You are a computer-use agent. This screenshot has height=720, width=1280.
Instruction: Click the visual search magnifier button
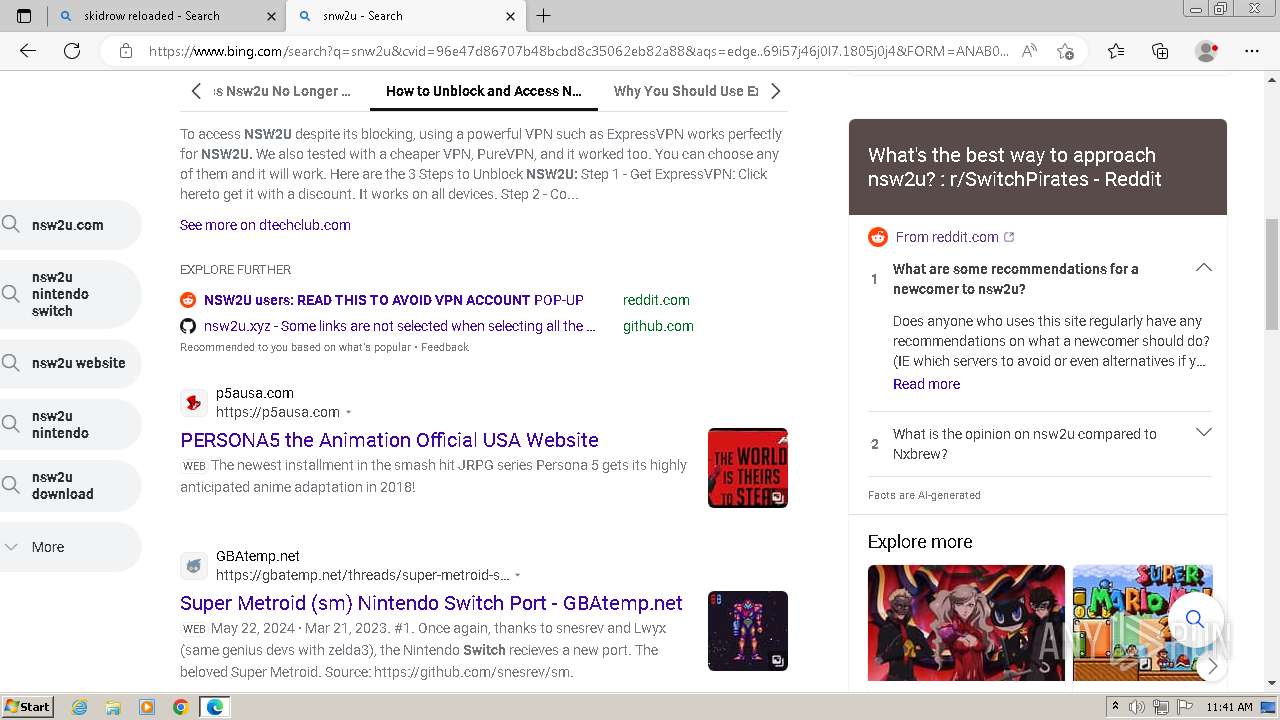(x=1195, y=620)
